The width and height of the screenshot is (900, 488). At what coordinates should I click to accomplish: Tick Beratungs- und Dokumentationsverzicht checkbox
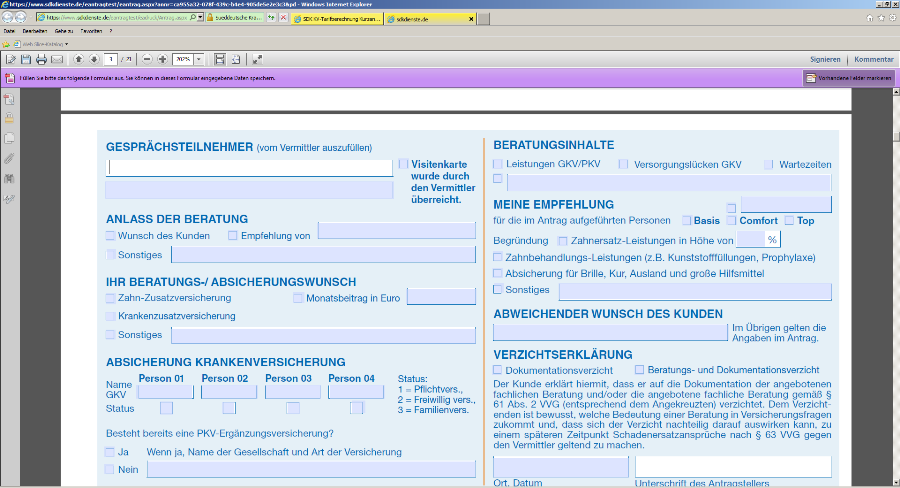point(639,370)
